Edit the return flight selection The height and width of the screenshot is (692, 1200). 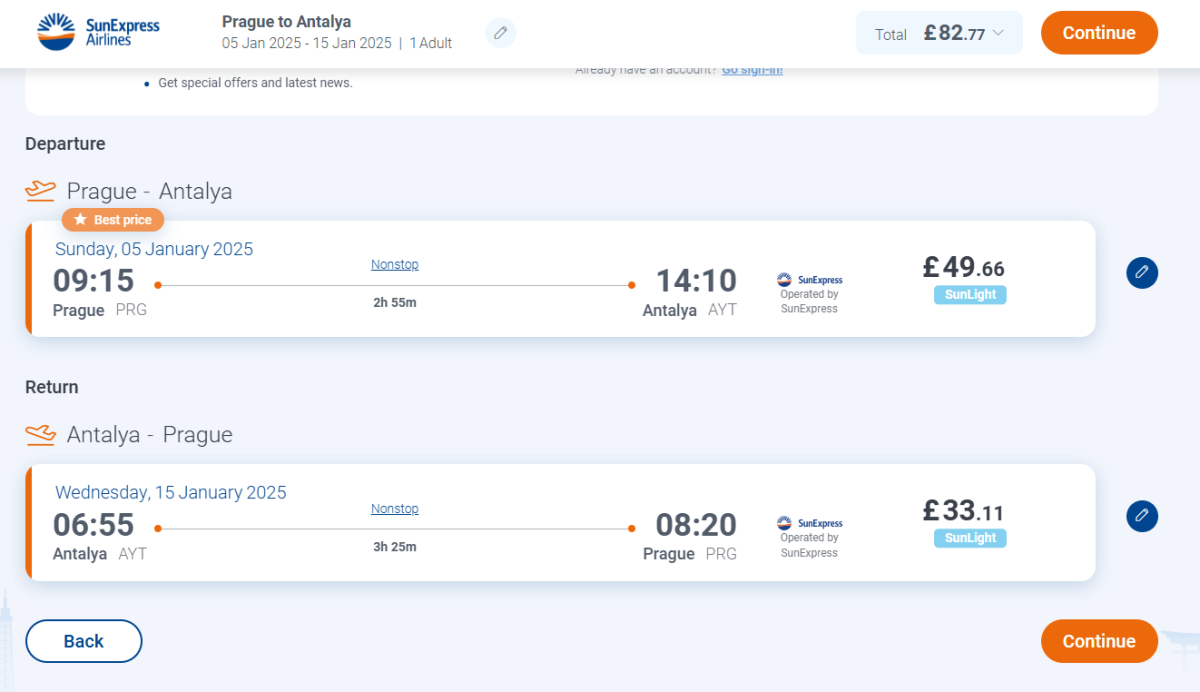pyautogui.click(x=1142, y=516)
